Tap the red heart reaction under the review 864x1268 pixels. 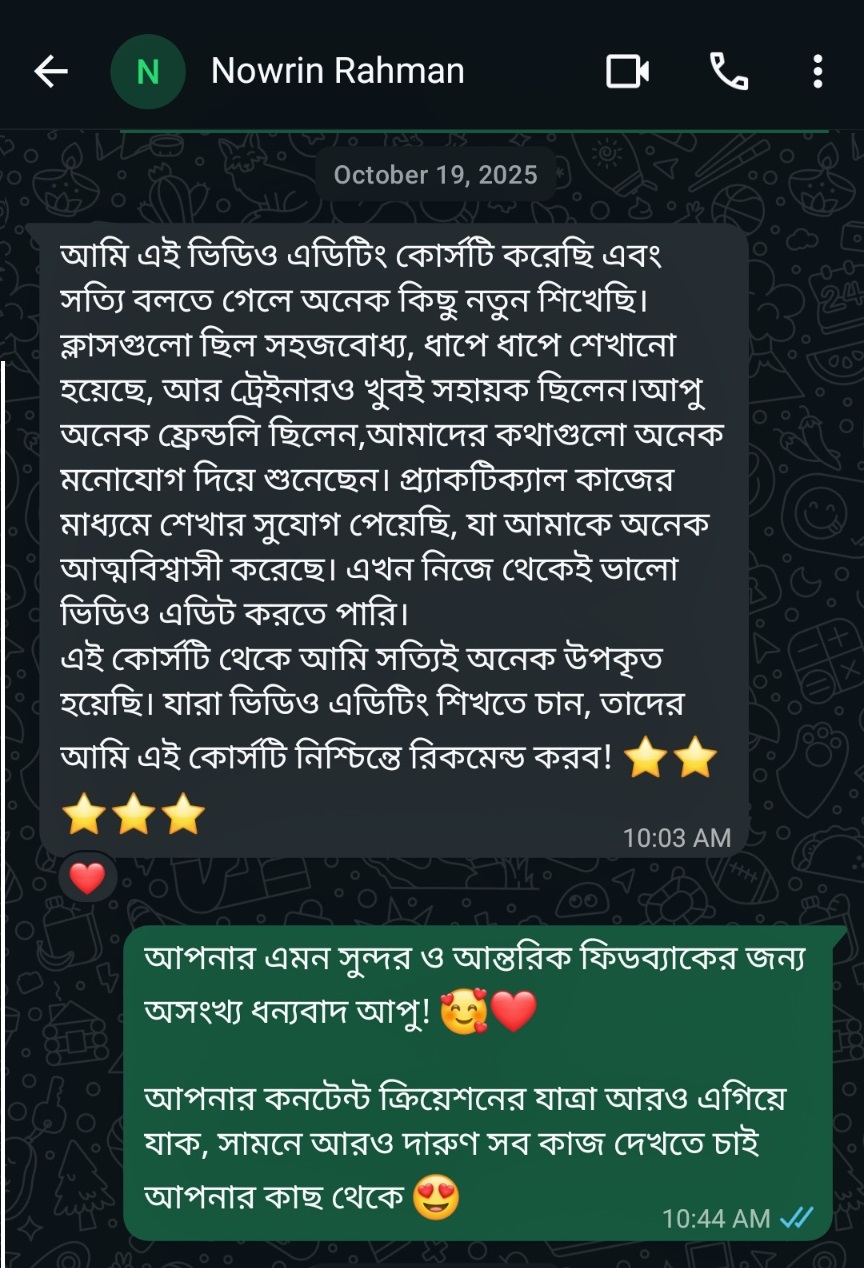88,879
